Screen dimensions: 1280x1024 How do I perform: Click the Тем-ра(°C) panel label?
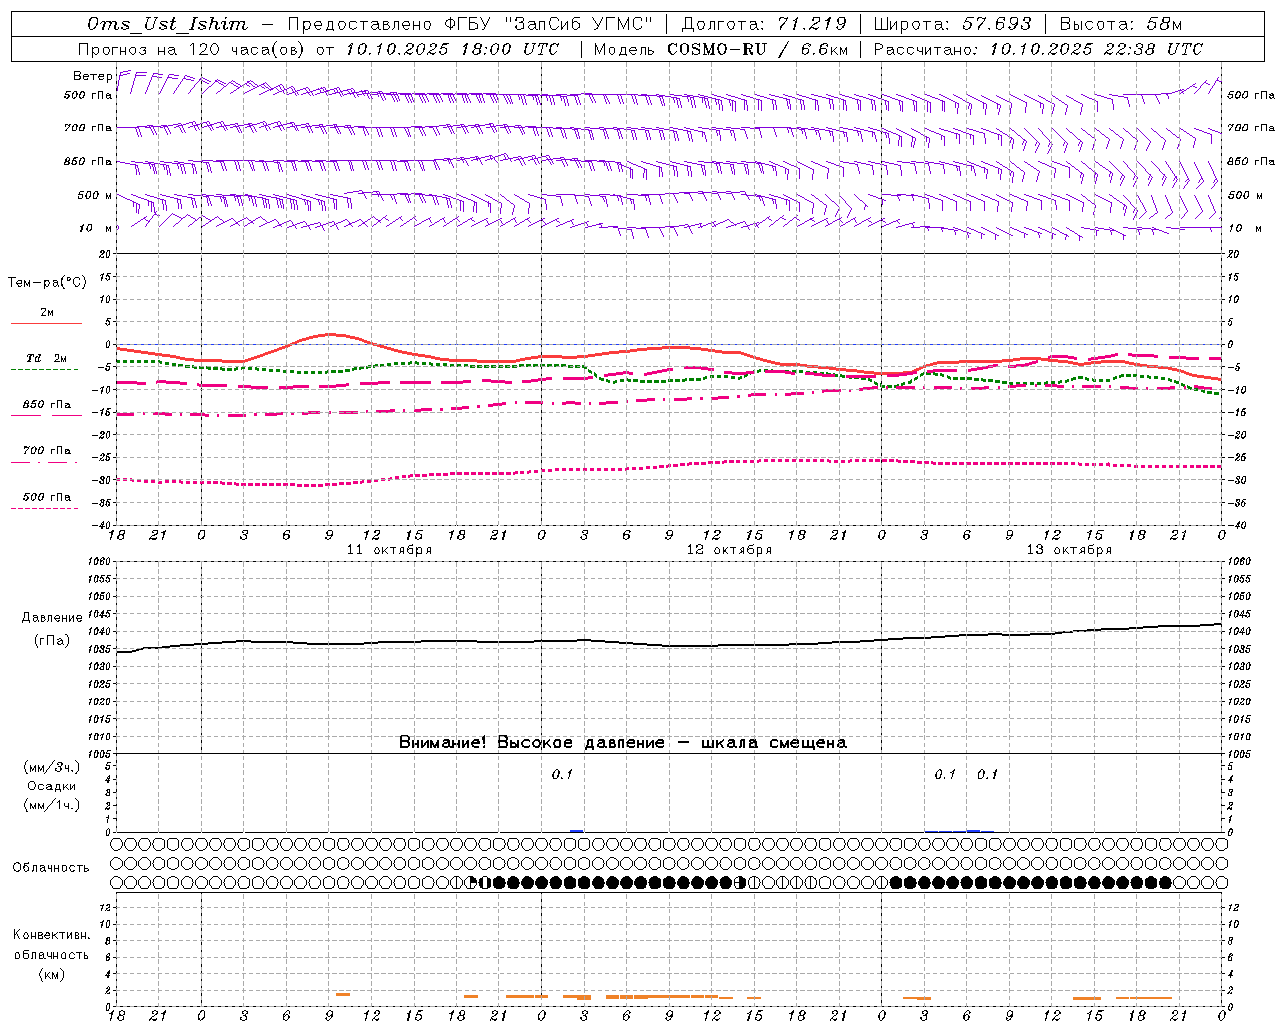(47, 283)
